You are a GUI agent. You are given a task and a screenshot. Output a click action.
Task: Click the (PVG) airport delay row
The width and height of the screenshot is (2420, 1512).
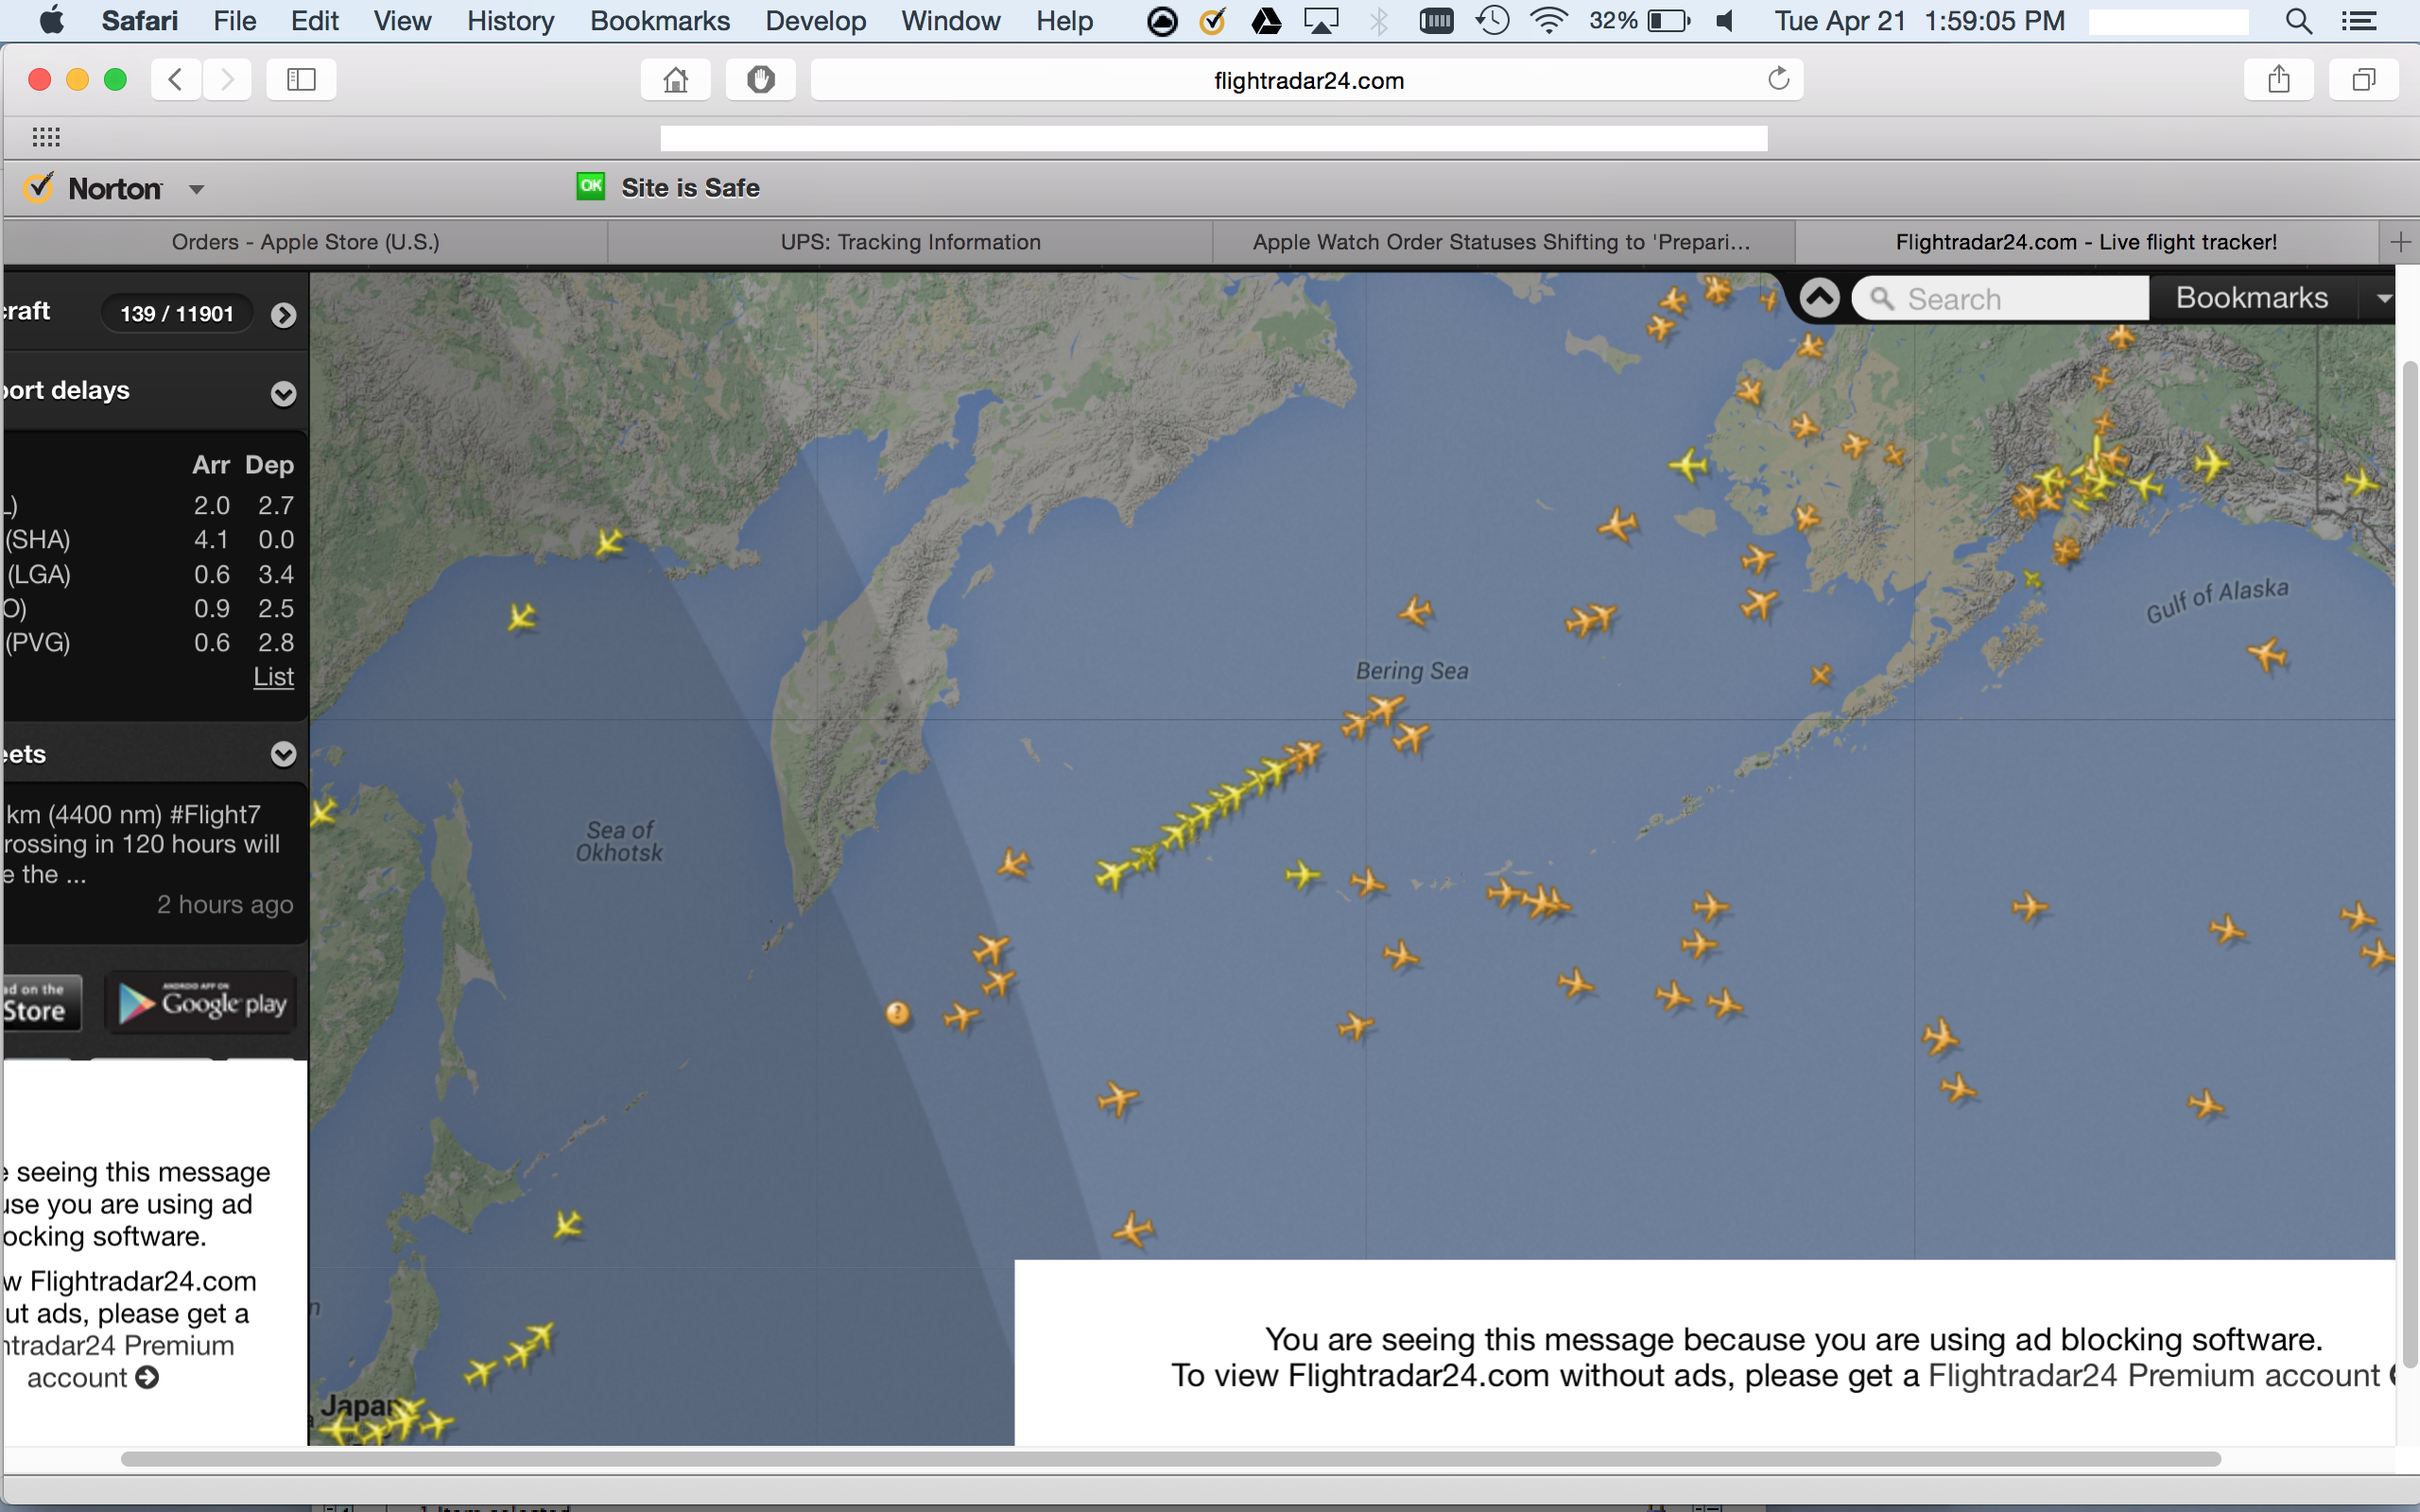tap(150, 642)
